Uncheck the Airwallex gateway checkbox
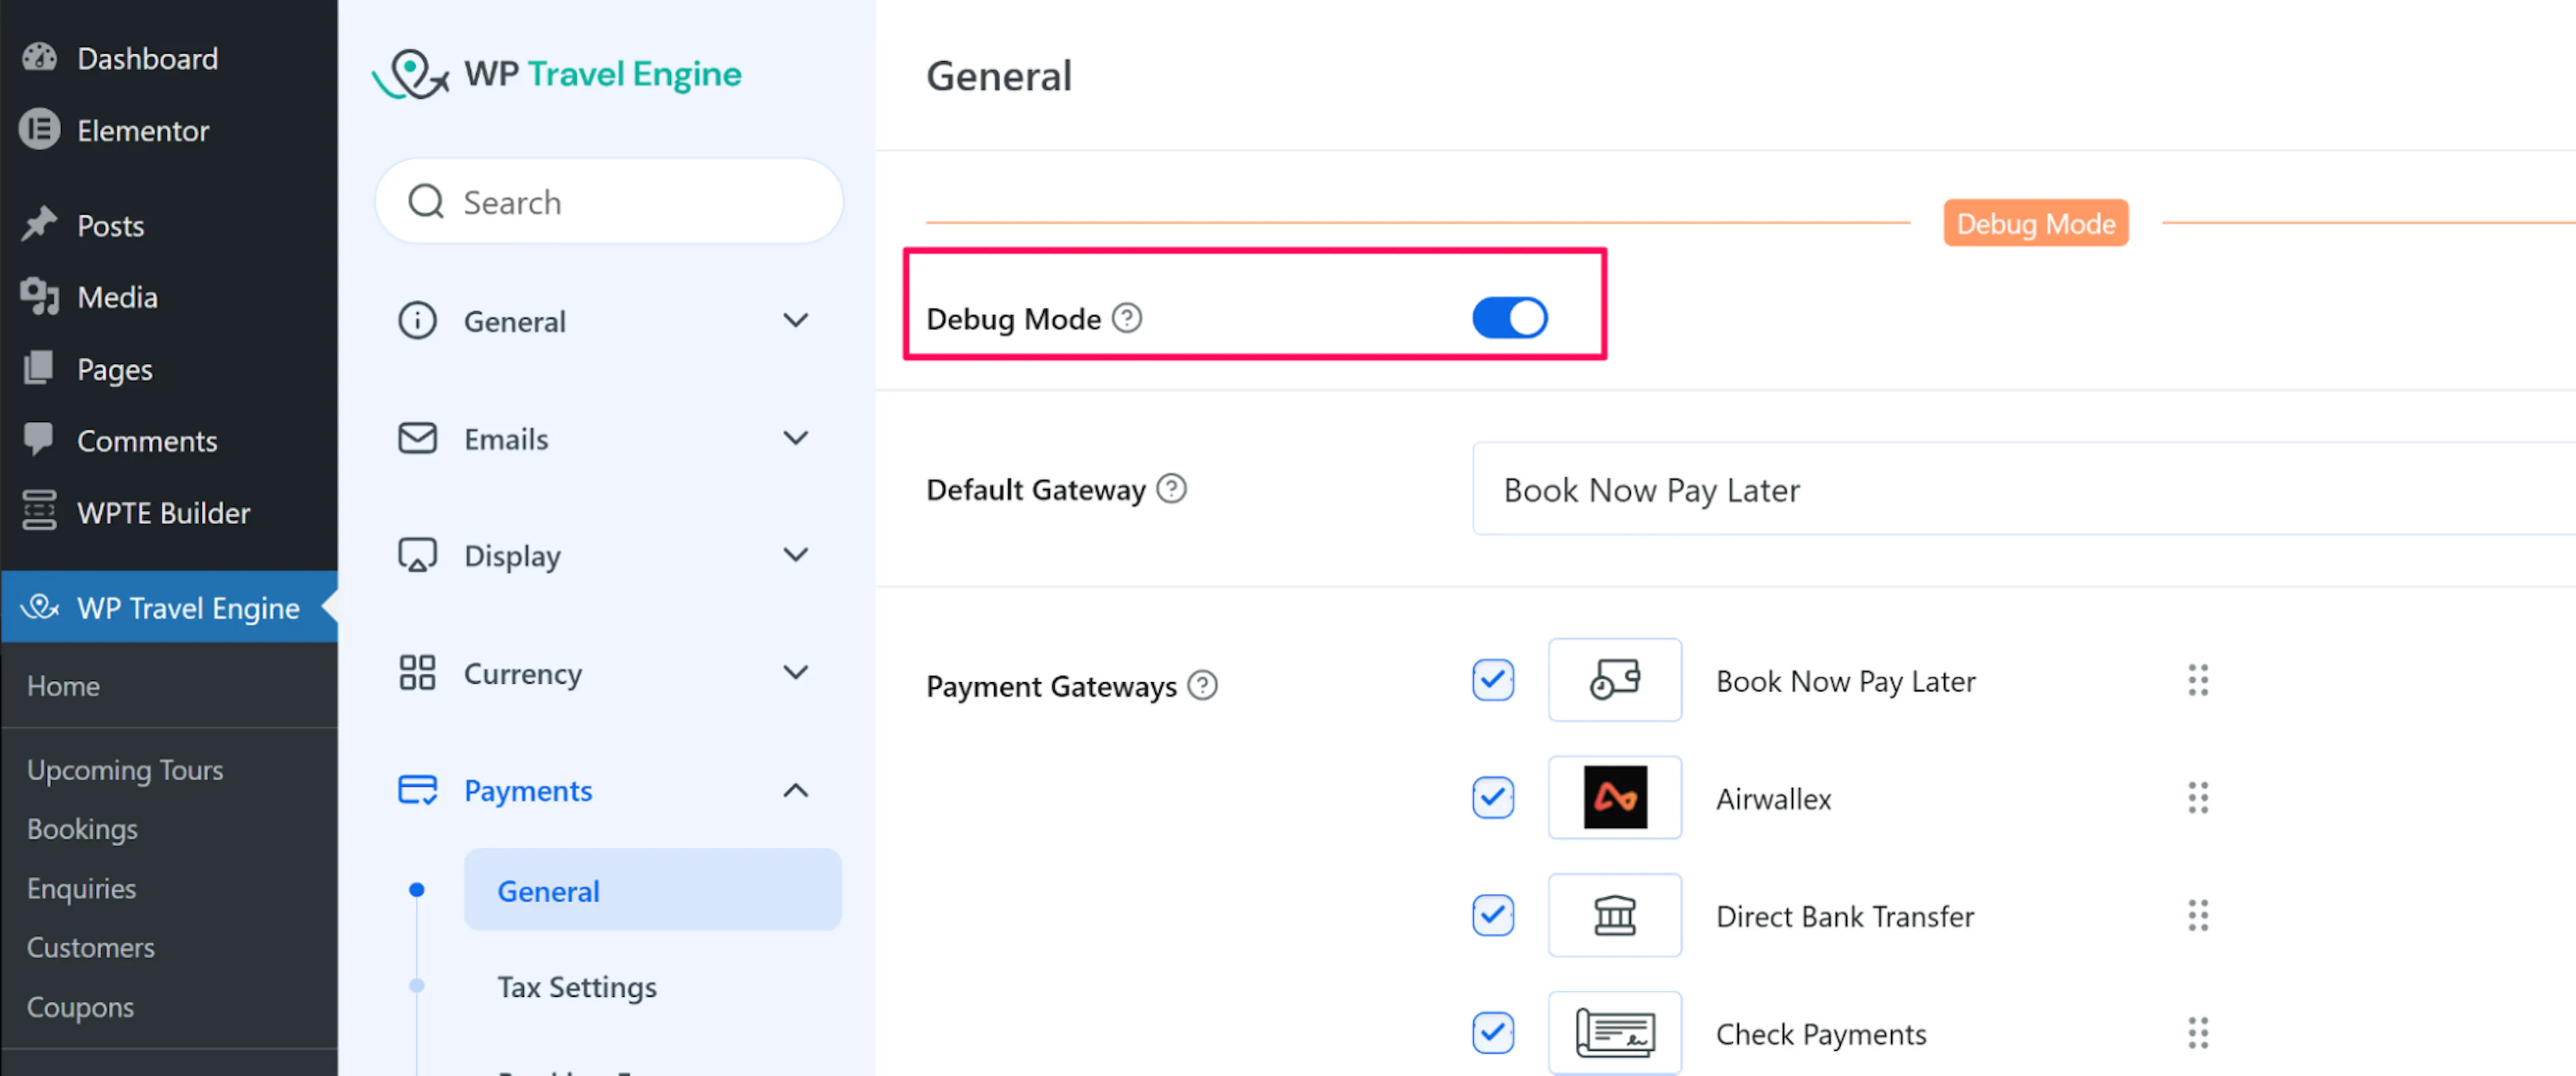This screenshot has width=2576, height=1076. tap(1492, 798)
